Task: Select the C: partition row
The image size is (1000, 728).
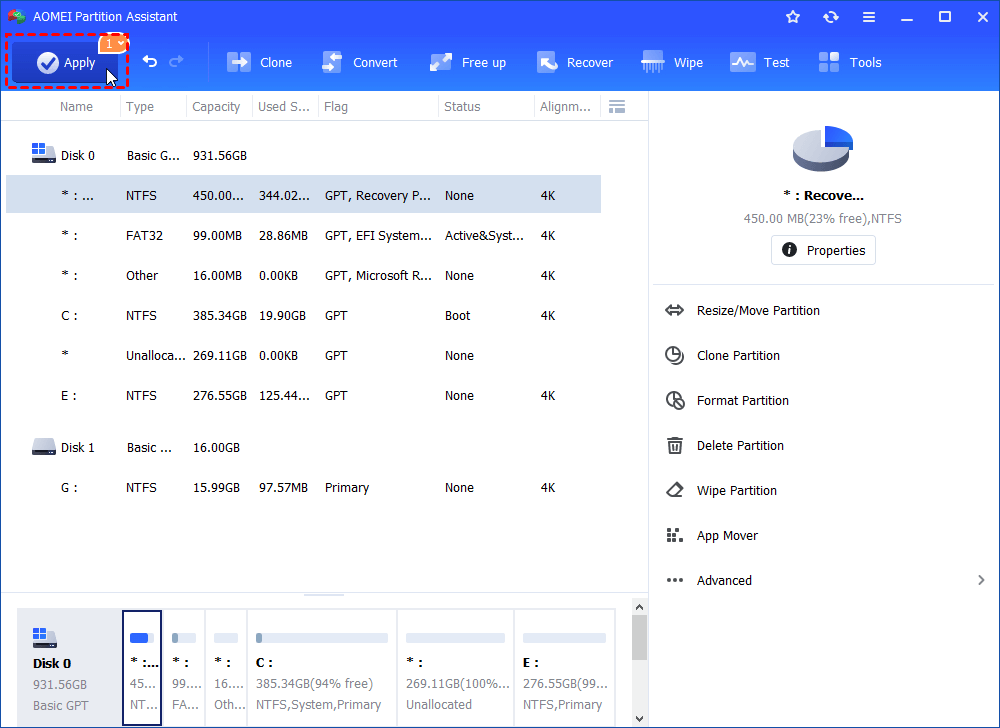Action: tap(300, 316)
